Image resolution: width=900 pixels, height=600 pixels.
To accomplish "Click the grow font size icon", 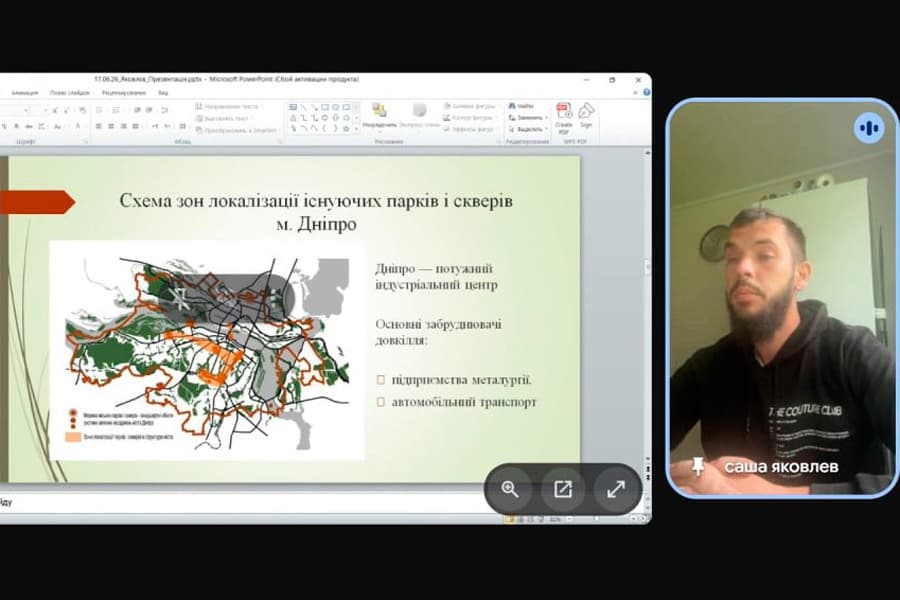I will point(55,110).
